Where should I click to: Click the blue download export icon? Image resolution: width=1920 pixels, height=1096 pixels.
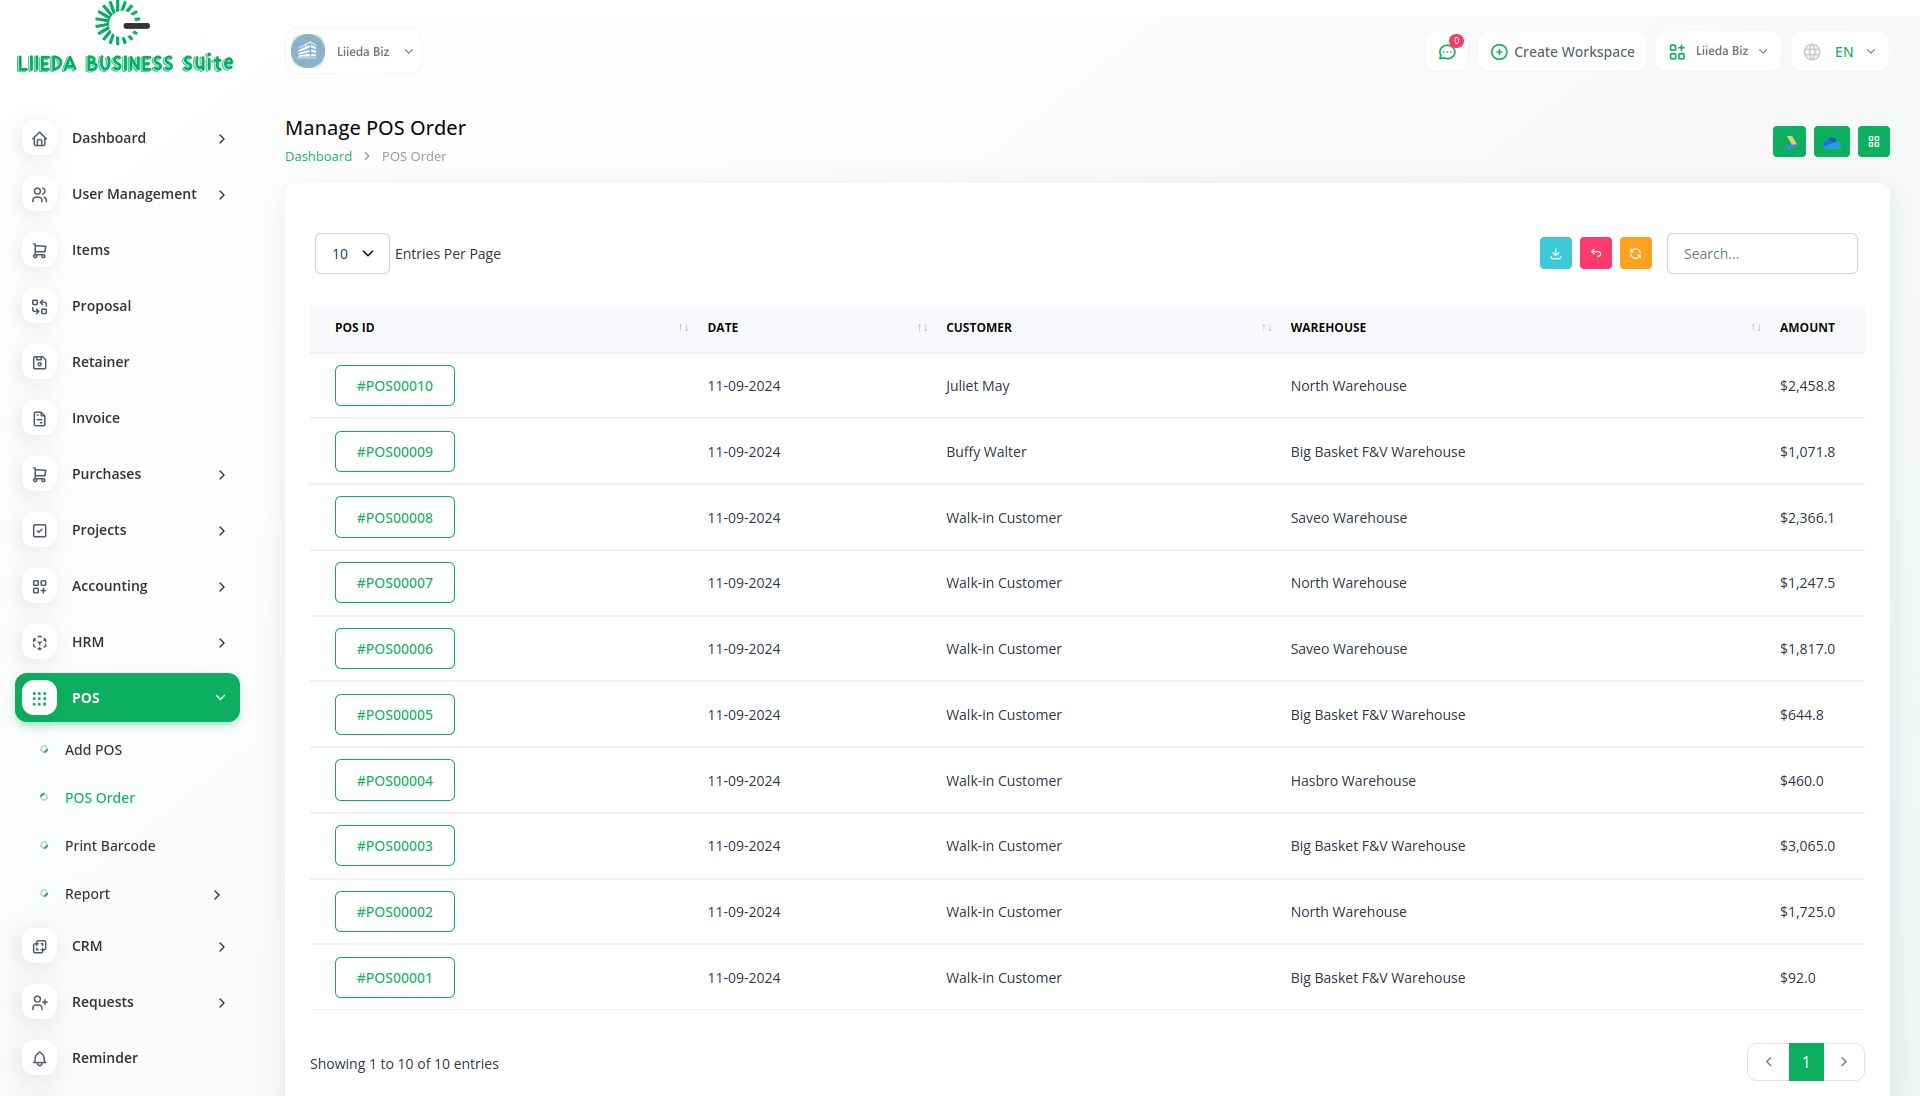(x=1555, y=254)
